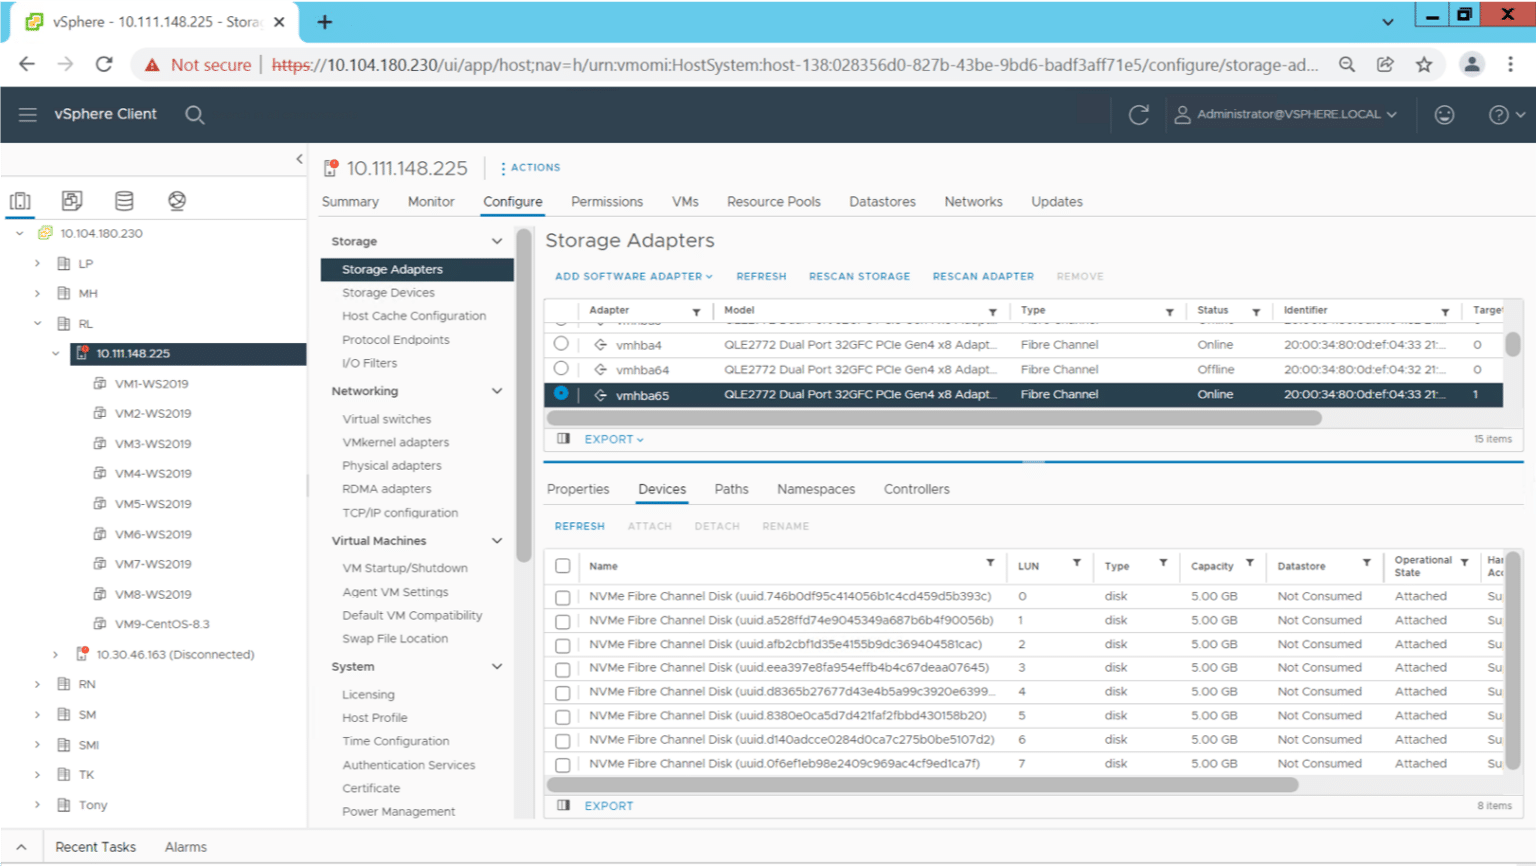Check the LUN 1 disk checkbox
Viewport: 1536px width, 866px height.
[563, 621]
